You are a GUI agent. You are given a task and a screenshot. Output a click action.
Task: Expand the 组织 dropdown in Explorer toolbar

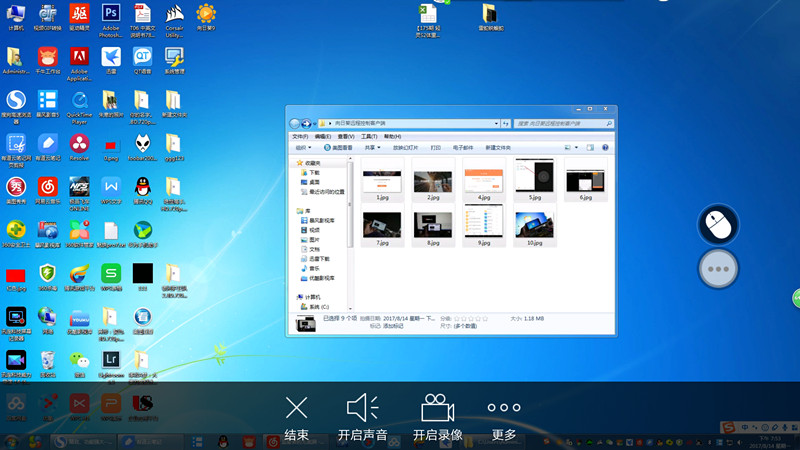point(303,147)
